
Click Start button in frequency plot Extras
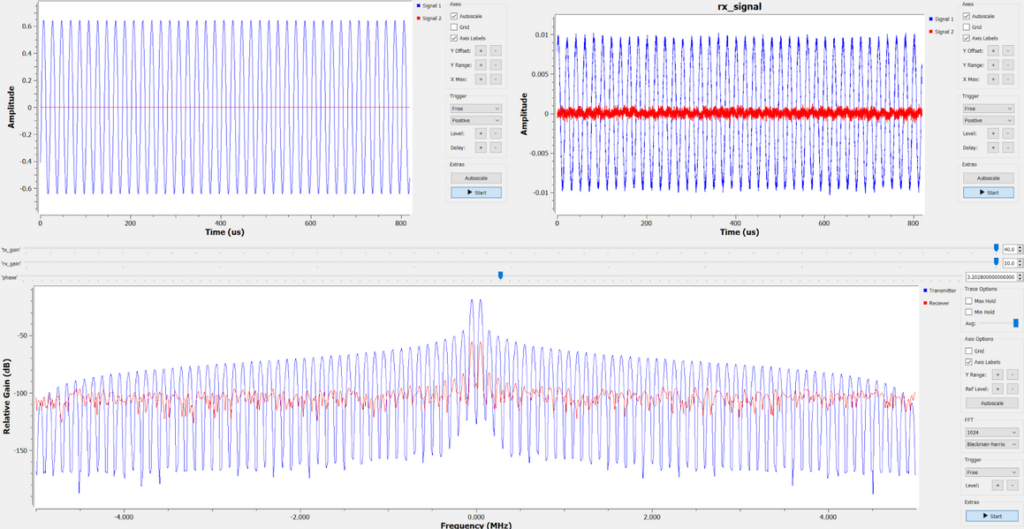pos(991,516)
